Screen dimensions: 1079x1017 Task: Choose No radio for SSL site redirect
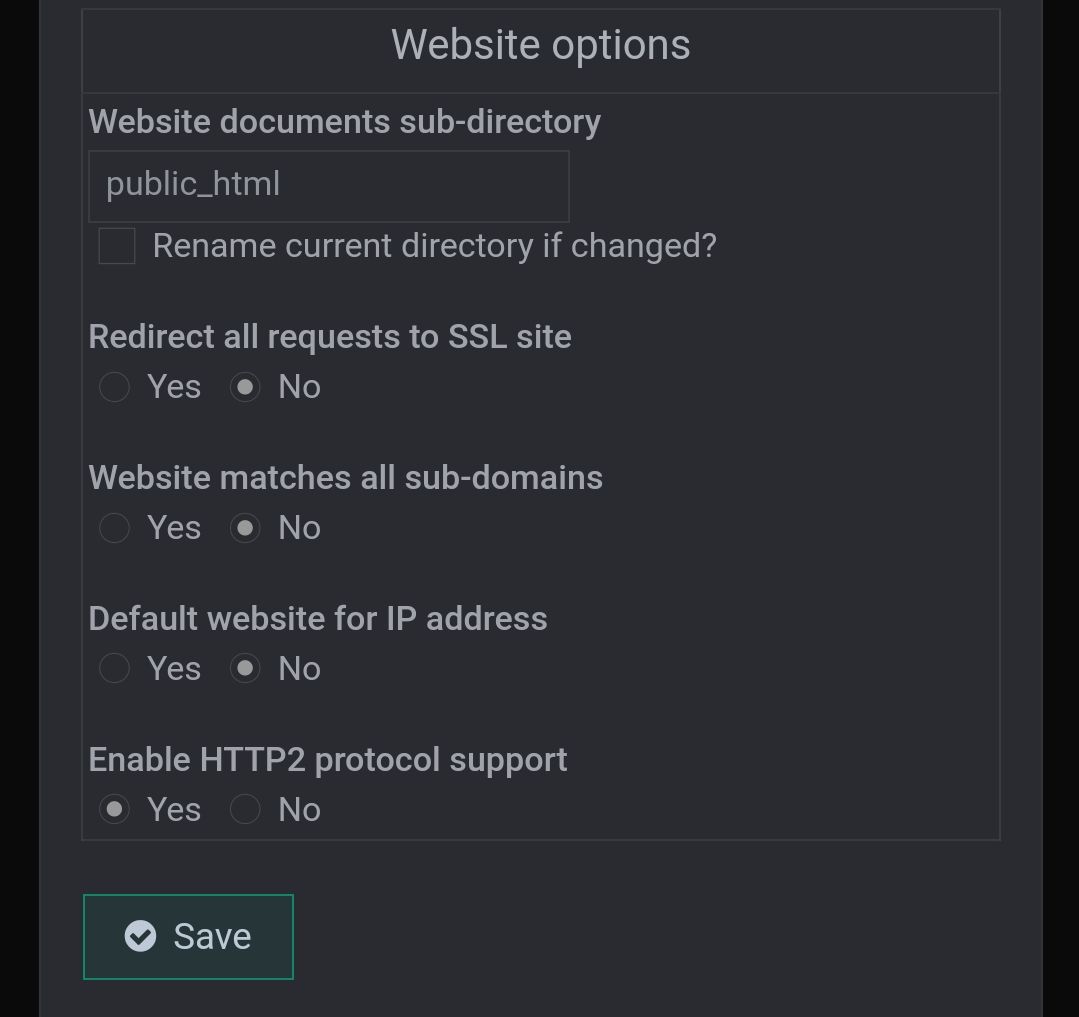click(245, 387)
